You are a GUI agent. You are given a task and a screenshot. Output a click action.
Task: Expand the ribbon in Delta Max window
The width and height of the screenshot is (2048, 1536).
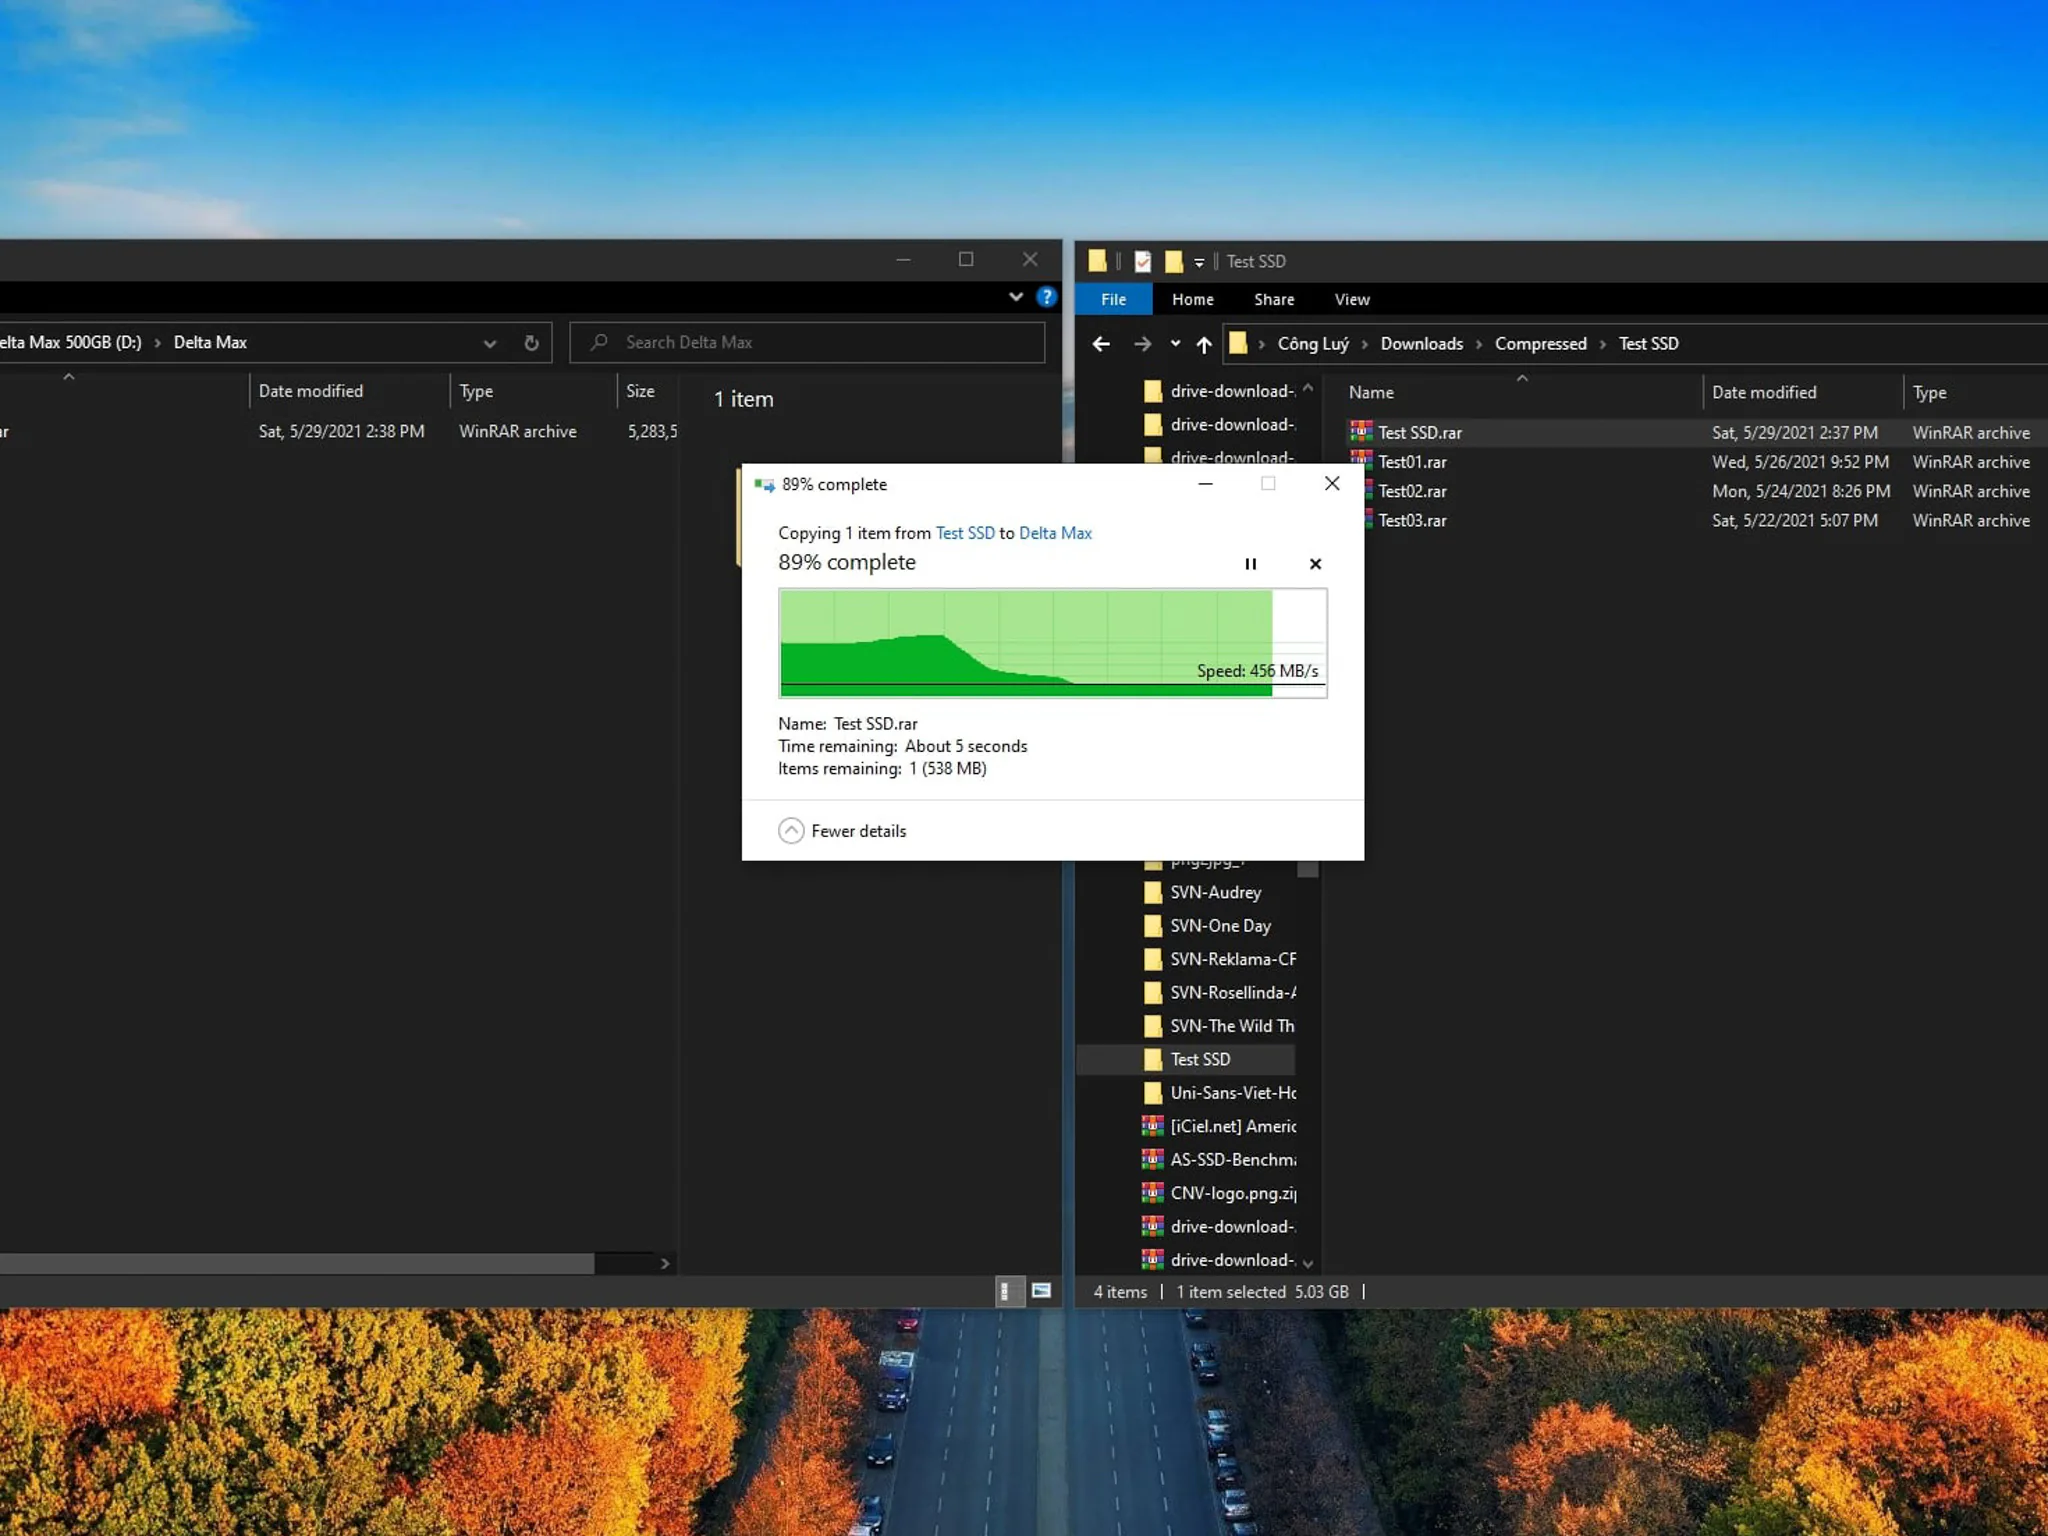pyautogui.click(x=1016, y=297)
